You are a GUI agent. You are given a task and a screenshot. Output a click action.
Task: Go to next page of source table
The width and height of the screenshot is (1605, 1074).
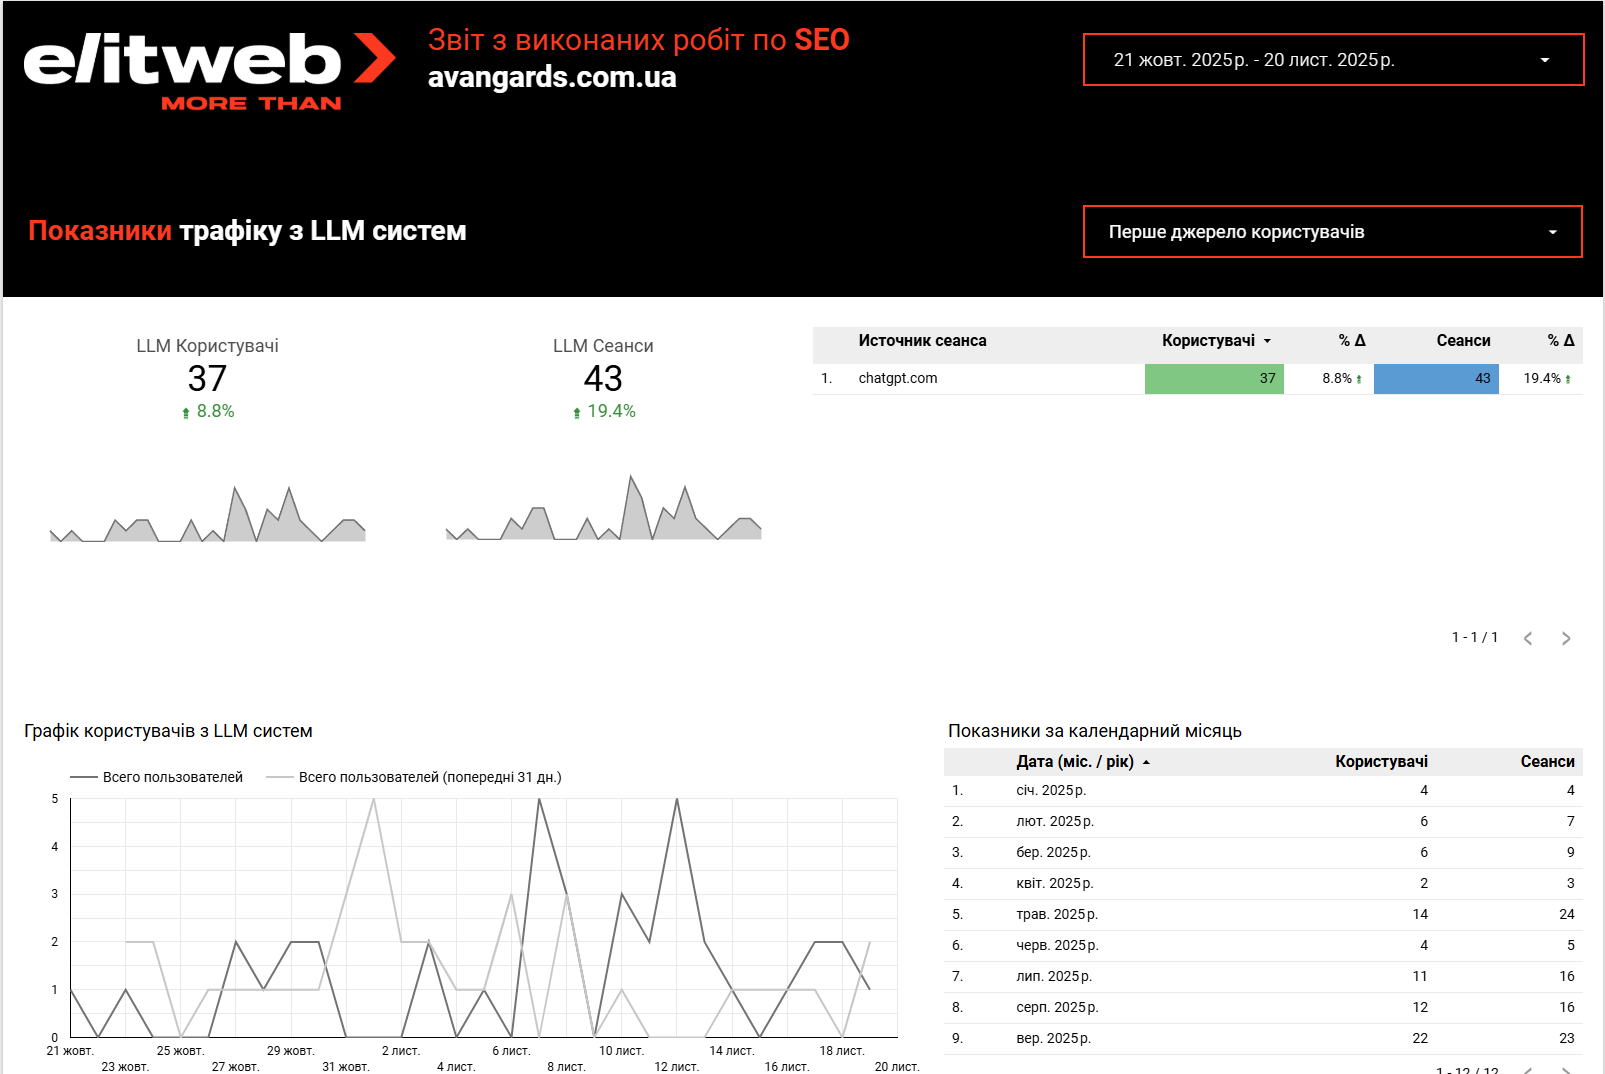1566,638
